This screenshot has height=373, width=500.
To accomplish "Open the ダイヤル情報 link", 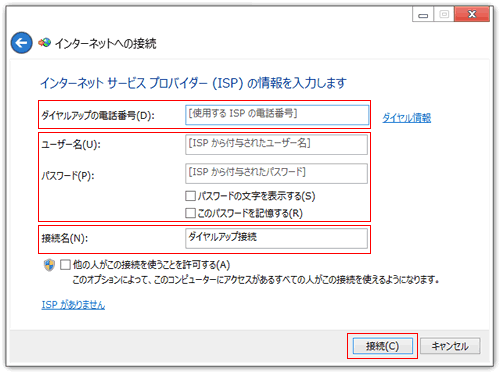I will [406, 117].
